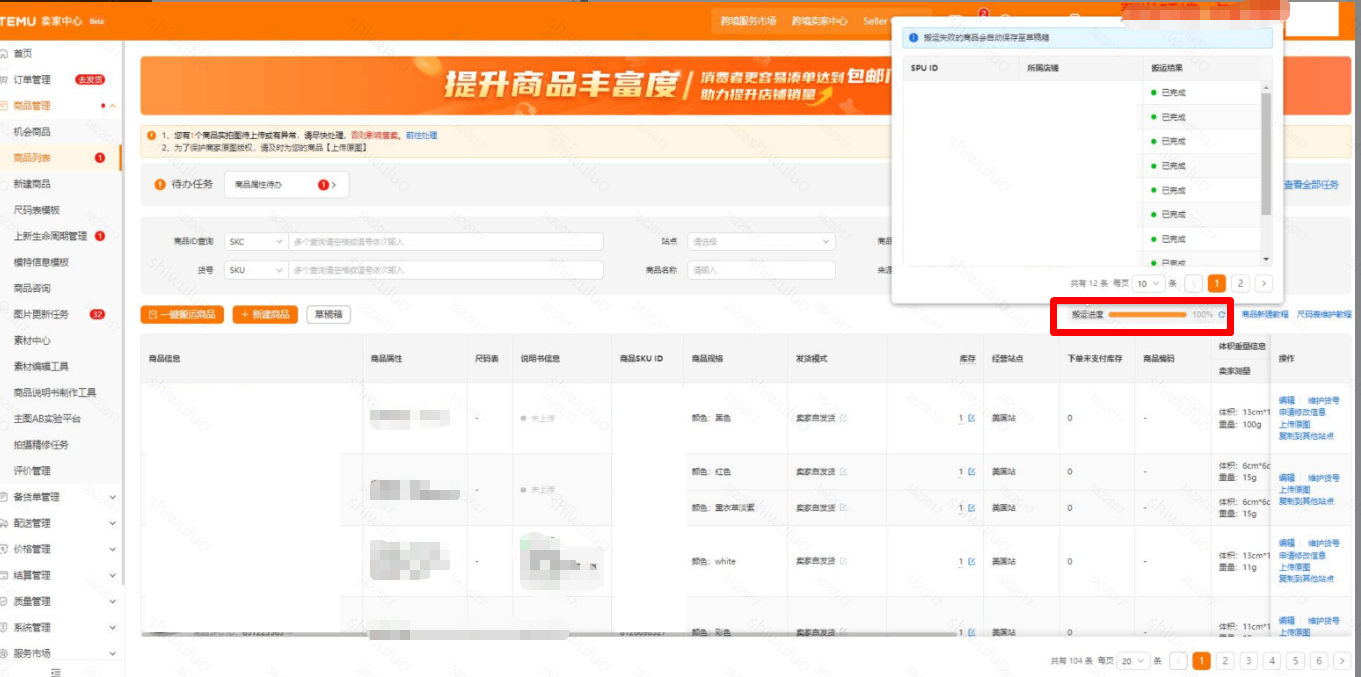Open 图片更新任务 in the sidebar menu
This screenshot has height=677, width=1361.
(x=41, y=315)
